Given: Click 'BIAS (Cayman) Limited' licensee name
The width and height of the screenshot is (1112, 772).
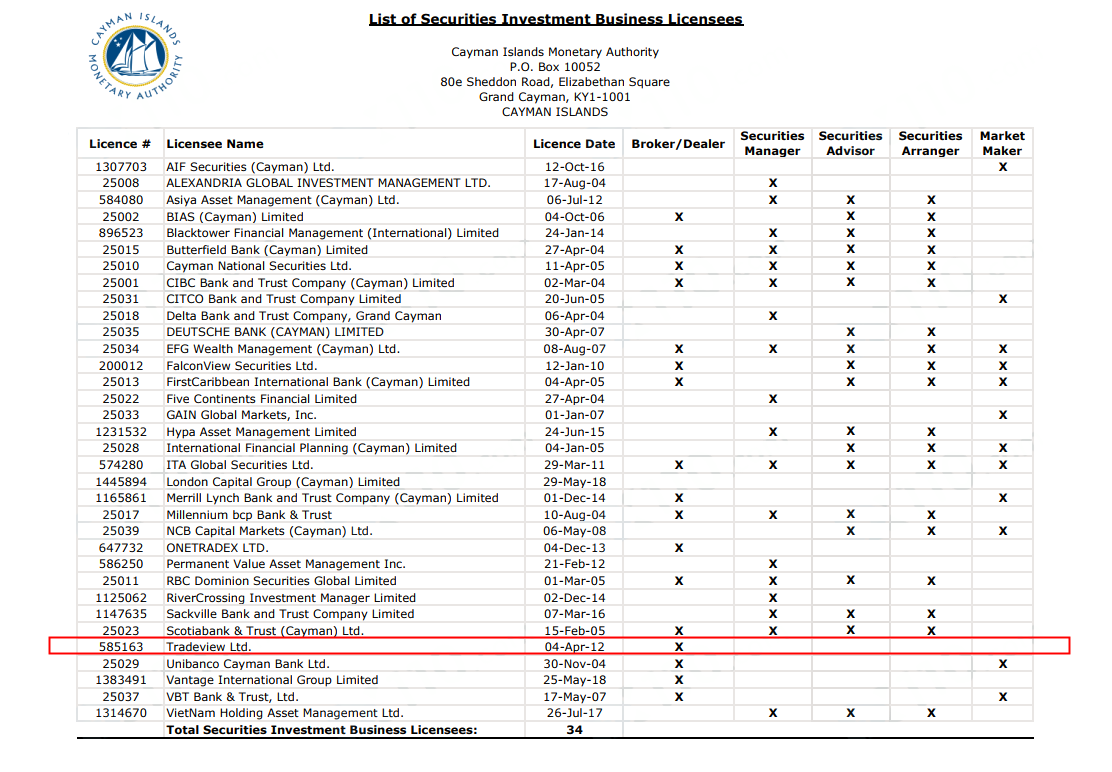Looking at the screenshot, I should coord(235,217).
